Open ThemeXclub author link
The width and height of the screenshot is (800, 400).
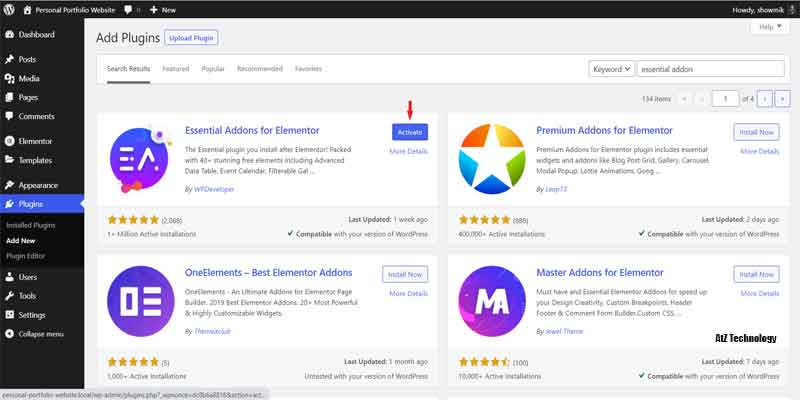(212, 332)
